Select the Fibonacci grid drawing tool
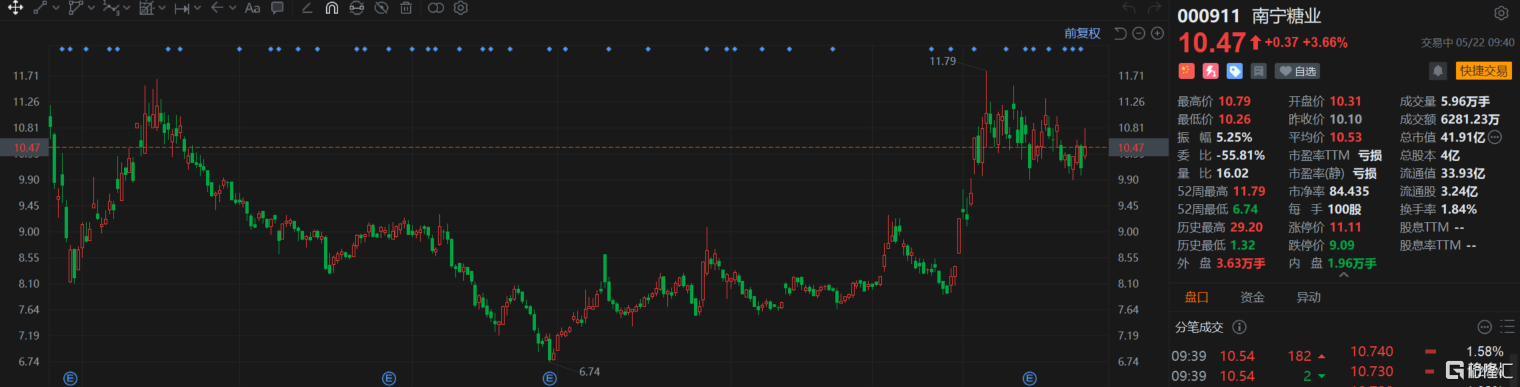The height and width of the screenshot is (387, 1520). (x=146, y=8)
